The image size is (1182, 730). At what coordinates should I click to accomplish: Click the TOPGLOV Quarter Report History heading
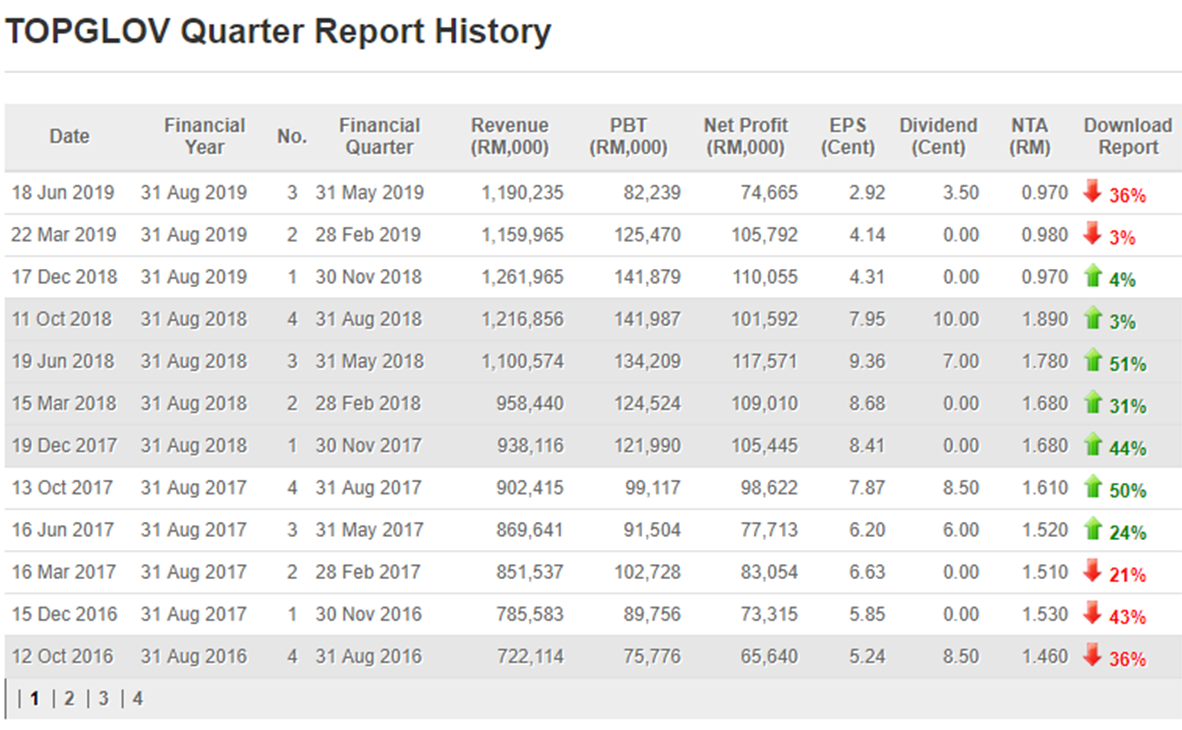[x=278, y=32]
